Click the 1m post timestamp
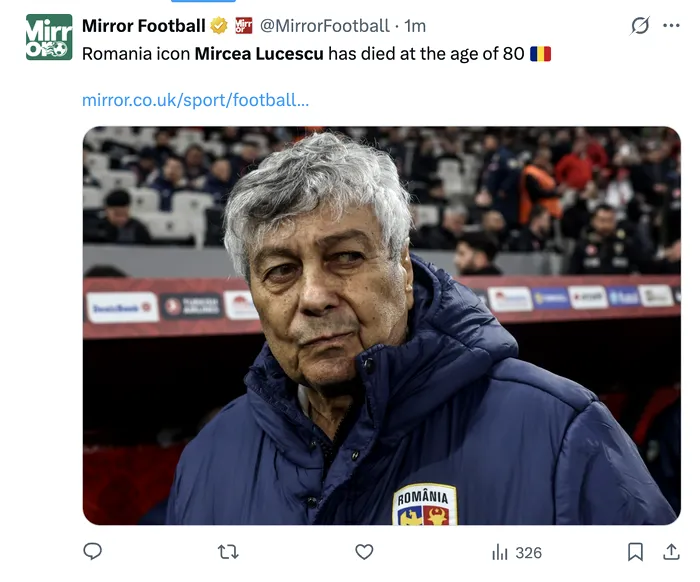Image resolution: width=700 pixels, height=582 pixels. pos(415,26)
